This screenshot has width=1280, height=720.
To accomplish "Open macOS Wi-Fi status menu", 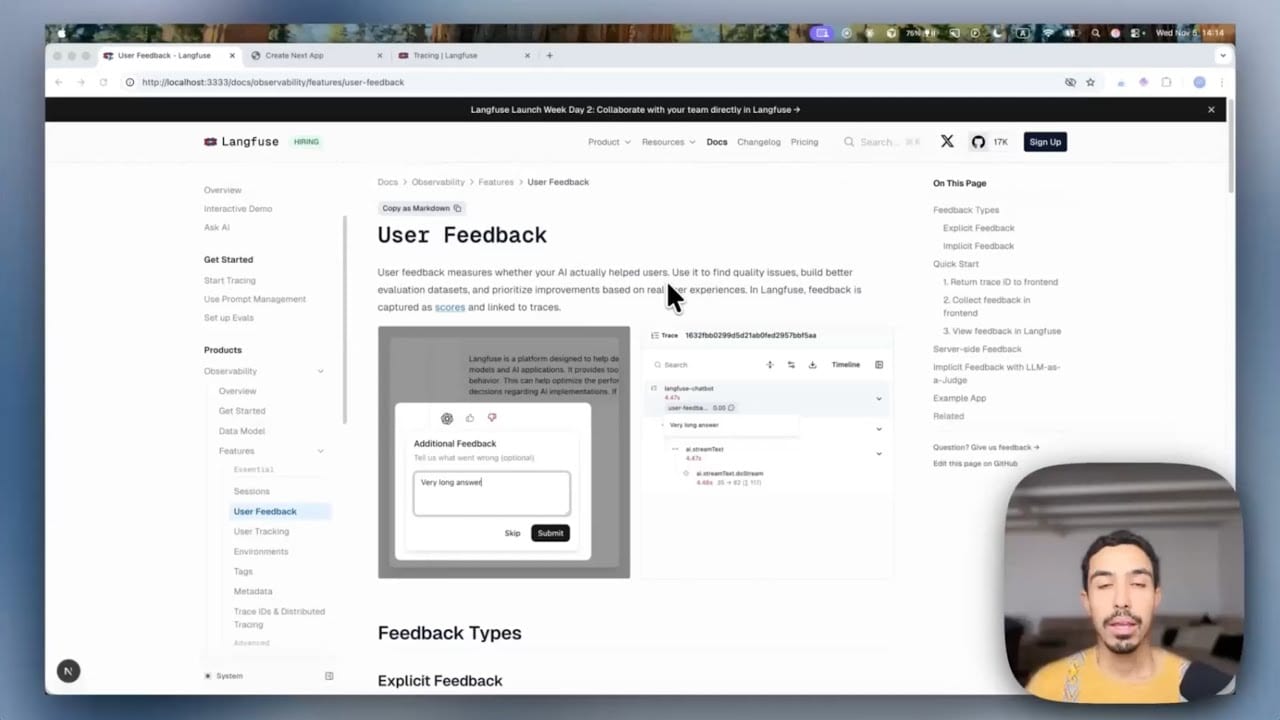I will [1047, 33].
